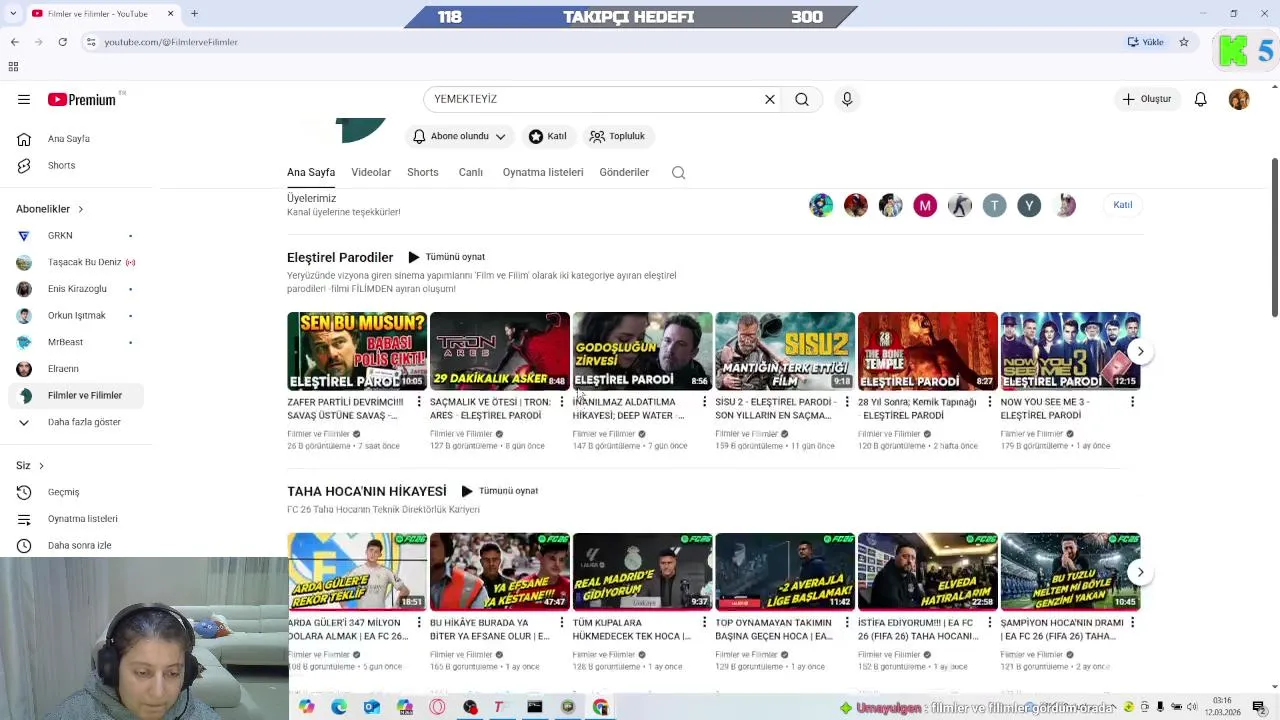Open the YouTube hamburger guide menu
This screenshot has height=720, width=1280.
(24, 99)
